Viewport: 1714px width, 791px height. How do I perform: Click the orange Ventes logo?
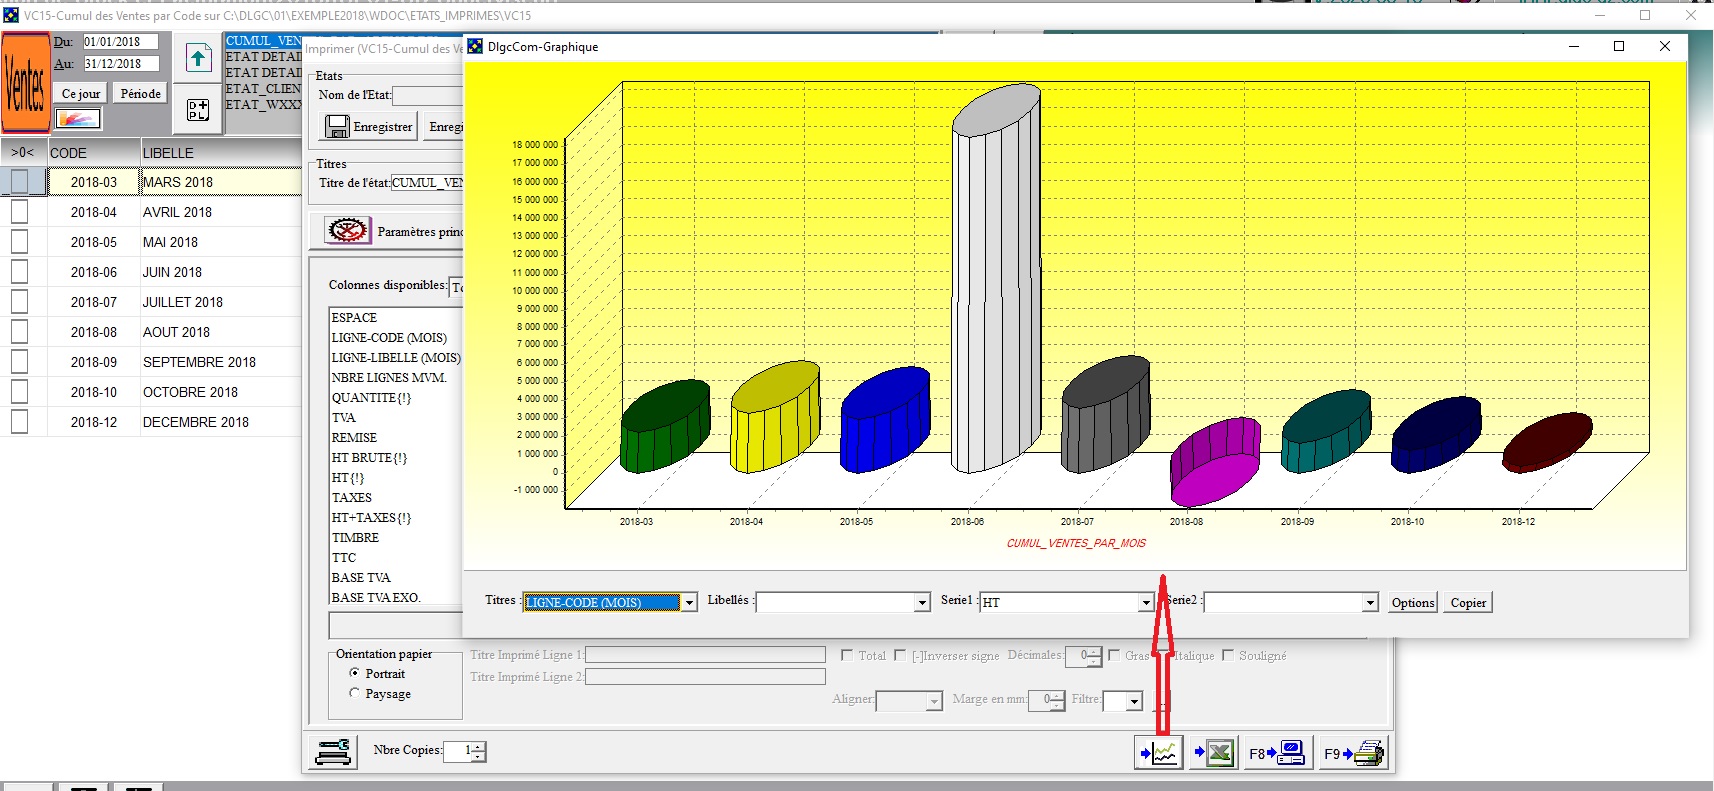(25, 83)
